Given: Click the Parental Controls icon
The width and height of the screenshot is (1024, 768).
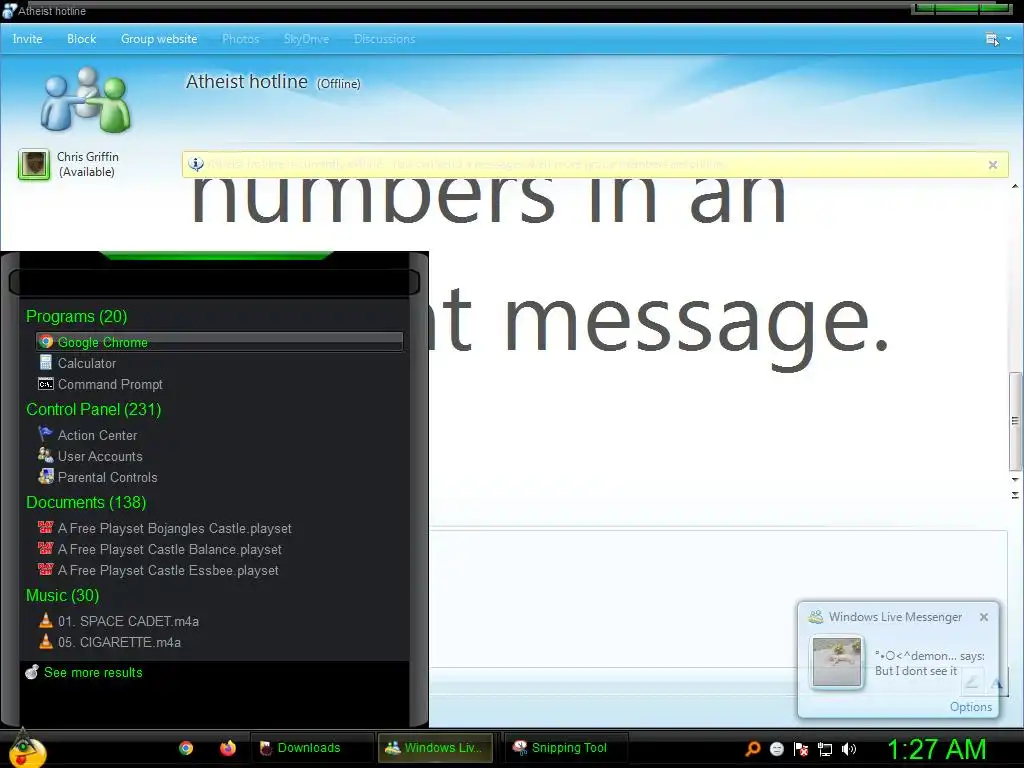Looking at the screenshot, I should point(46,476).
